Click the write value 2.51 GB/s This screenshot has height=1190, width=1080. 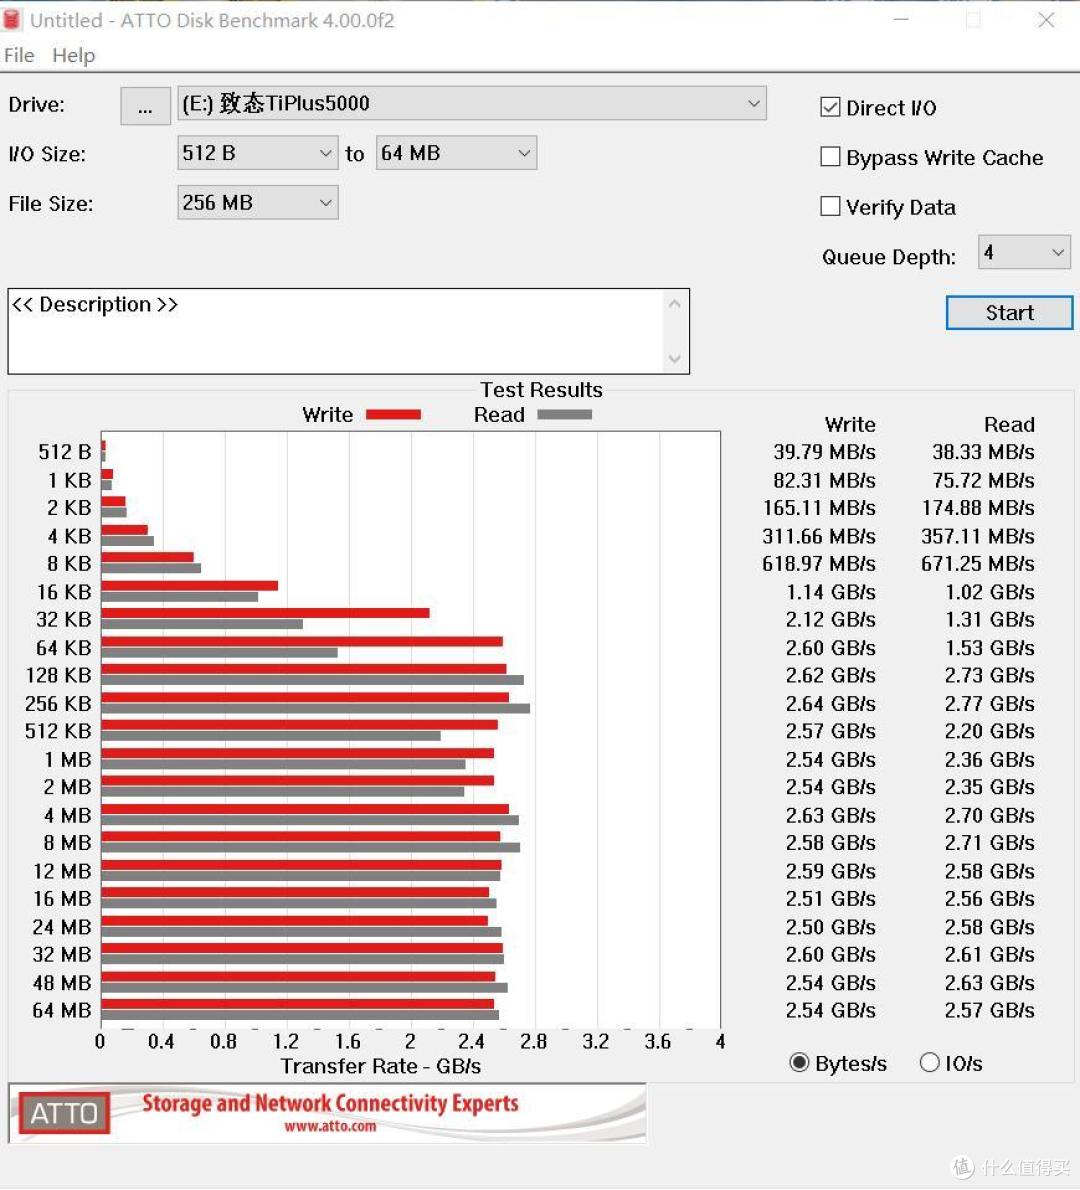coord(830,899)
